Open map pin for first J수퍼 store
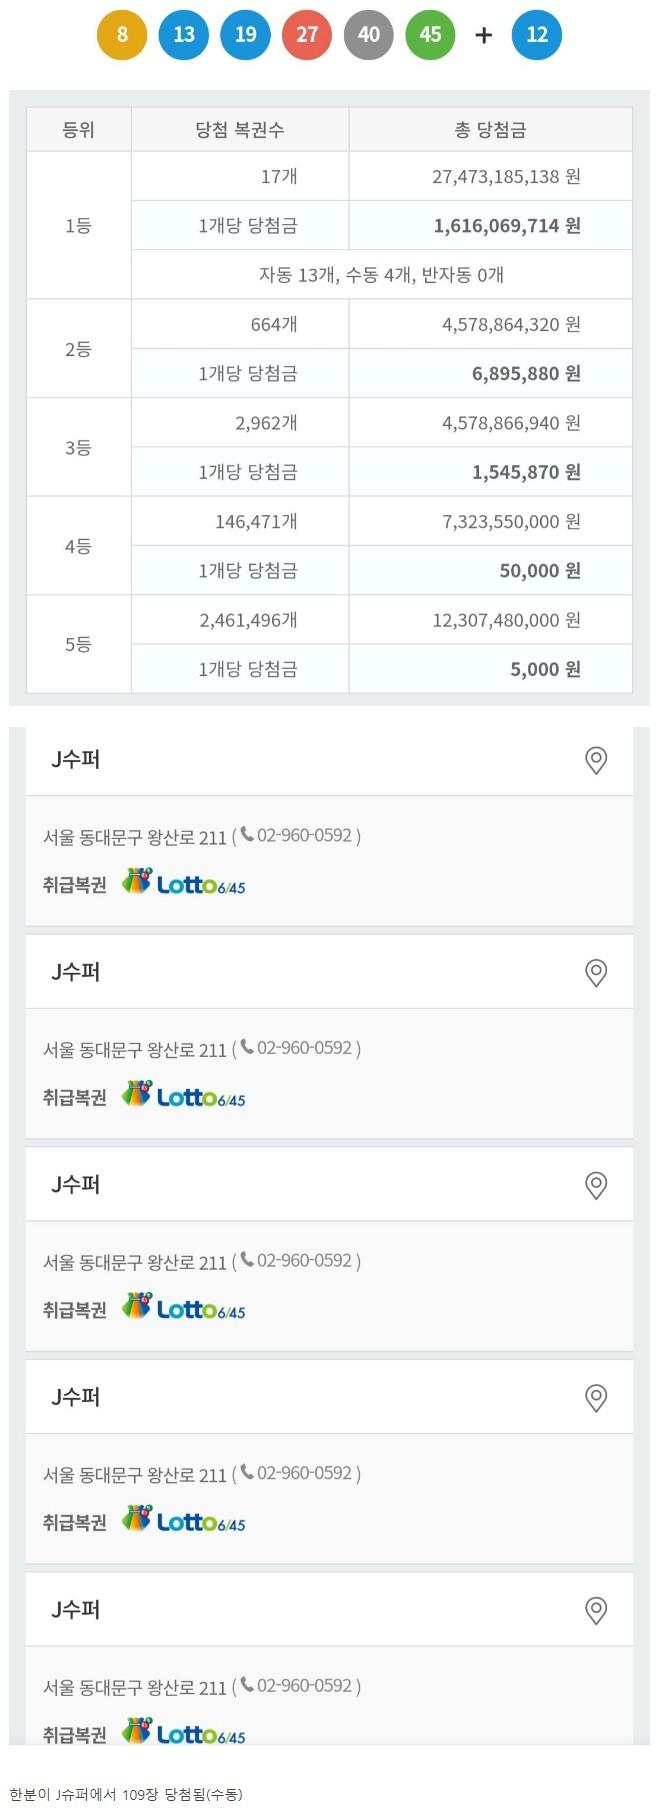657x1811 pixels. tap(596, 761)
